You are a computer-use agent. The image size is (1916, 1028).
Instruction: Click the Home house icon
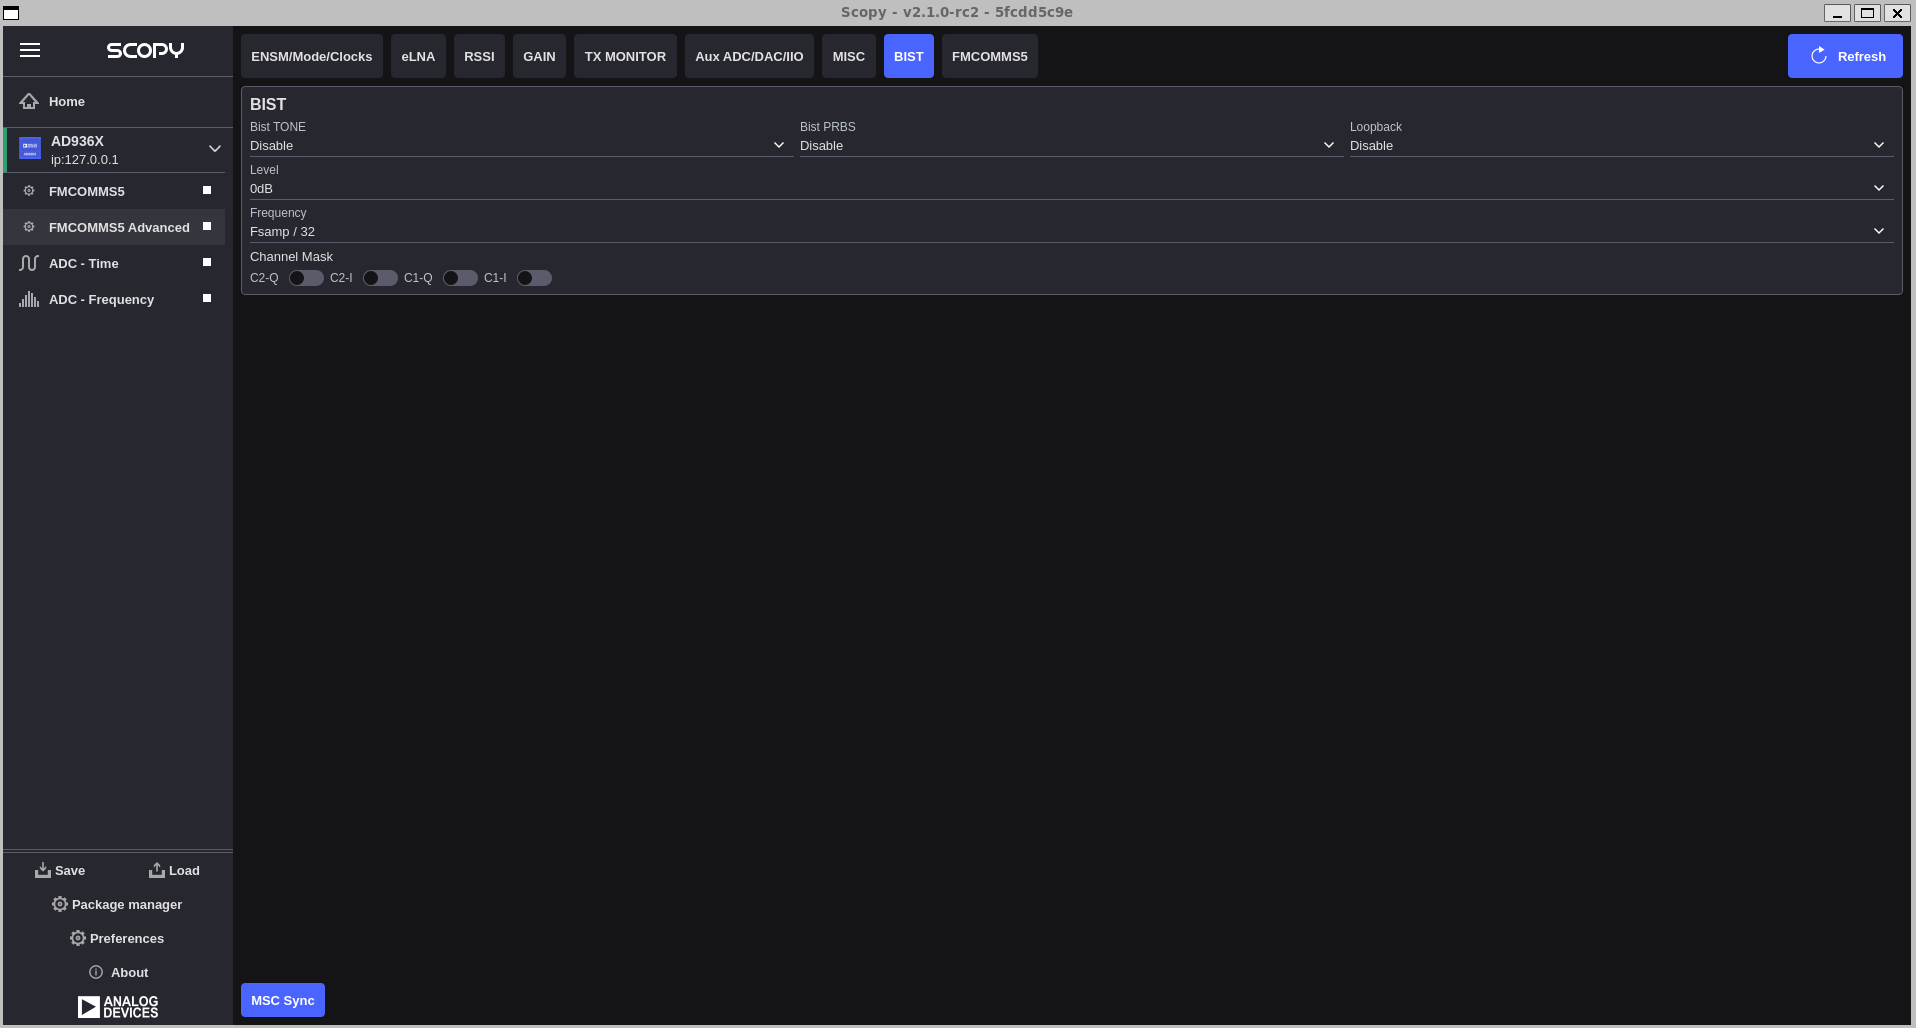[29, 101]
